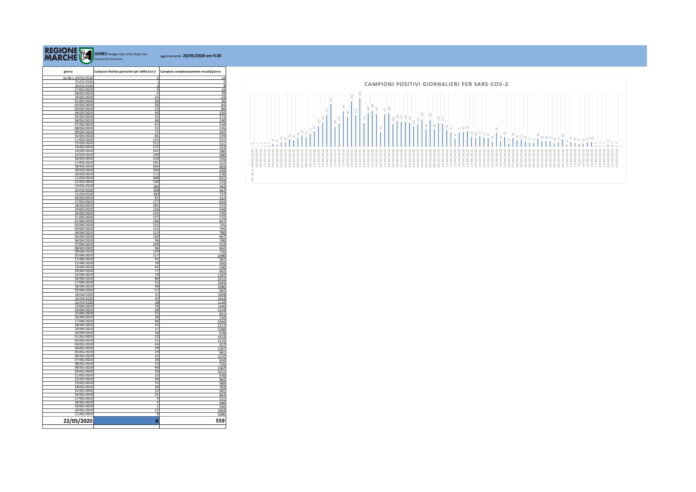Click the 'Campioni complessivamente testati/giorno' column header
696x492 pixels.
pyautogui.click(x=193, y=71)
